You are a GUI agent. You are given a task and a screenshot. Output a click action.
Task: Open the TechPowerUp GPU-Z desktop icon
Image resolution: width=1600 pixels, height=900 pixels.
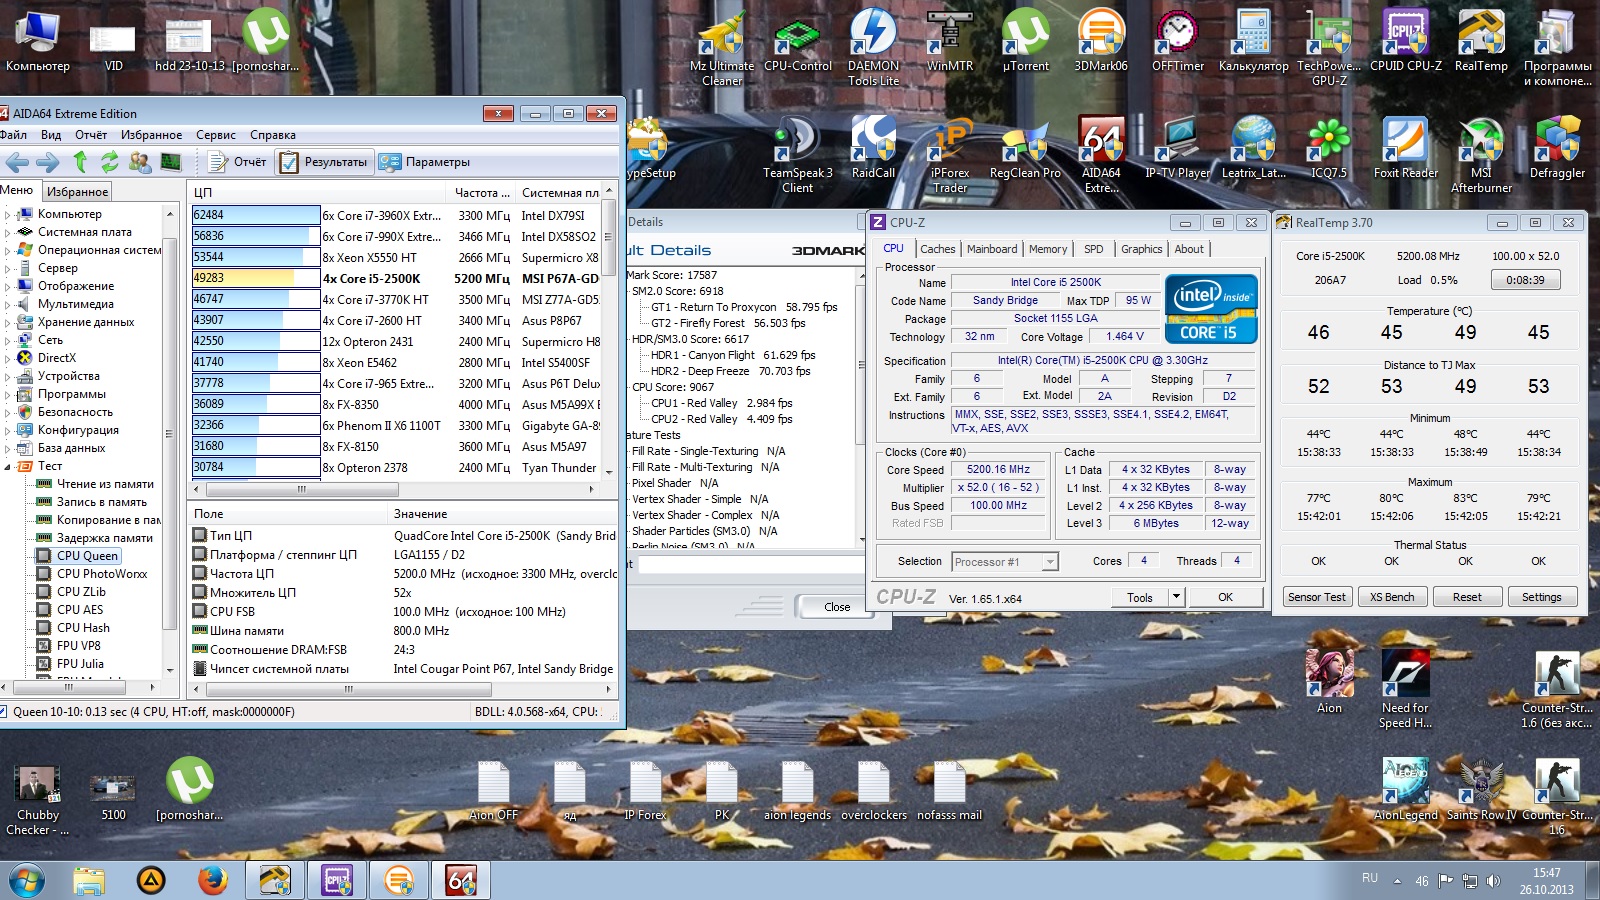[1329, 48]
